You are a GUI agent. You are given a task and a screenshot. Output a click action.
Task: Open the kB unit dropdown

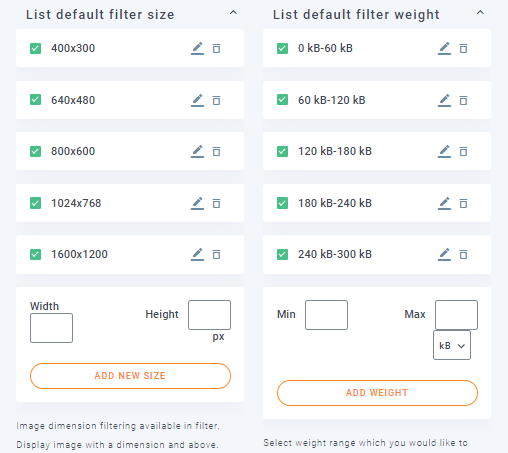tap(452, 345)
